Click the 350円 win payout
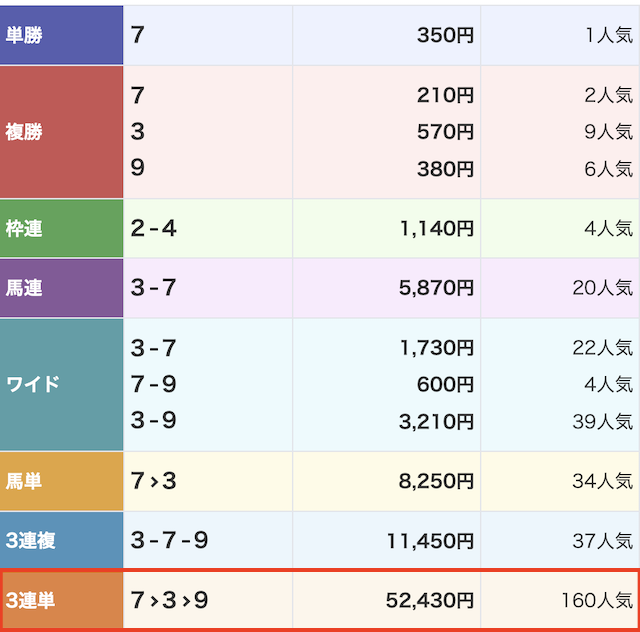The width and height of the screenshot is (640, 632). [445, 35]
